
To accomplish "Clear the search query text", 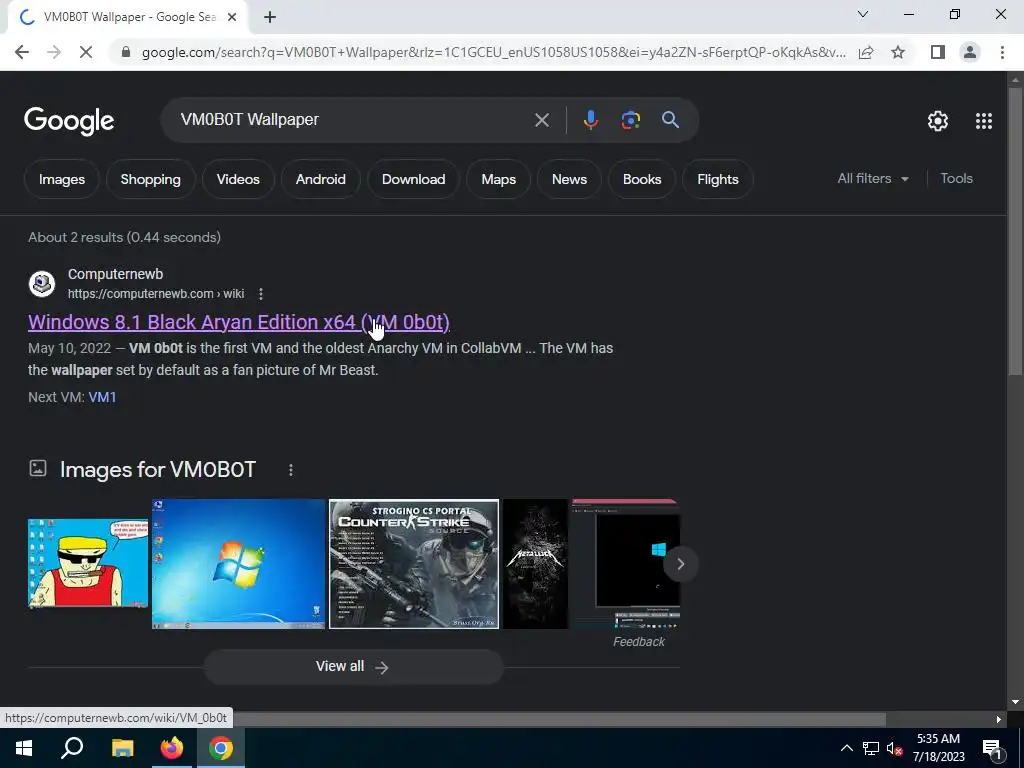I will coord(541,120).
